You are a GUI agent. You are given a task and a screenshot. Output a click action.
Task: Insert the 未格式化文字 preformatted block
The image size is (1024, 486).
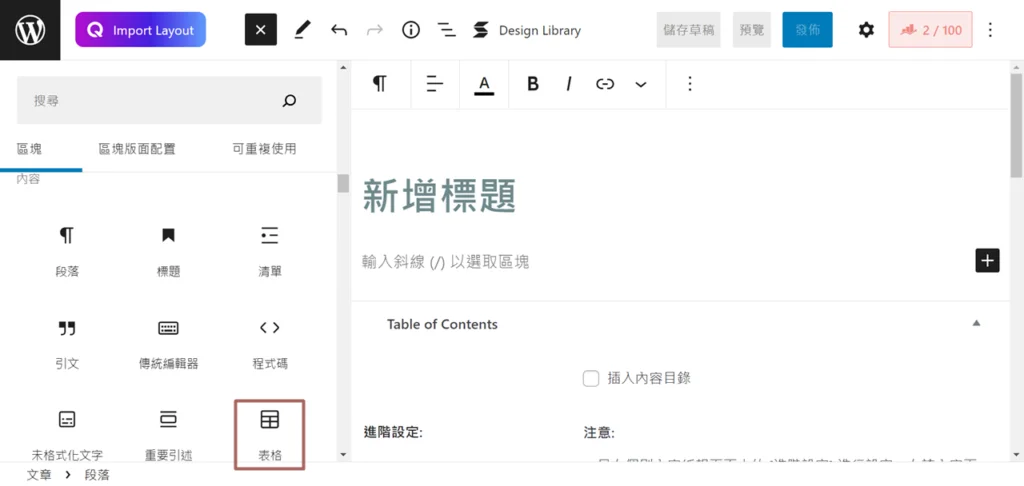tap(67, 434)
